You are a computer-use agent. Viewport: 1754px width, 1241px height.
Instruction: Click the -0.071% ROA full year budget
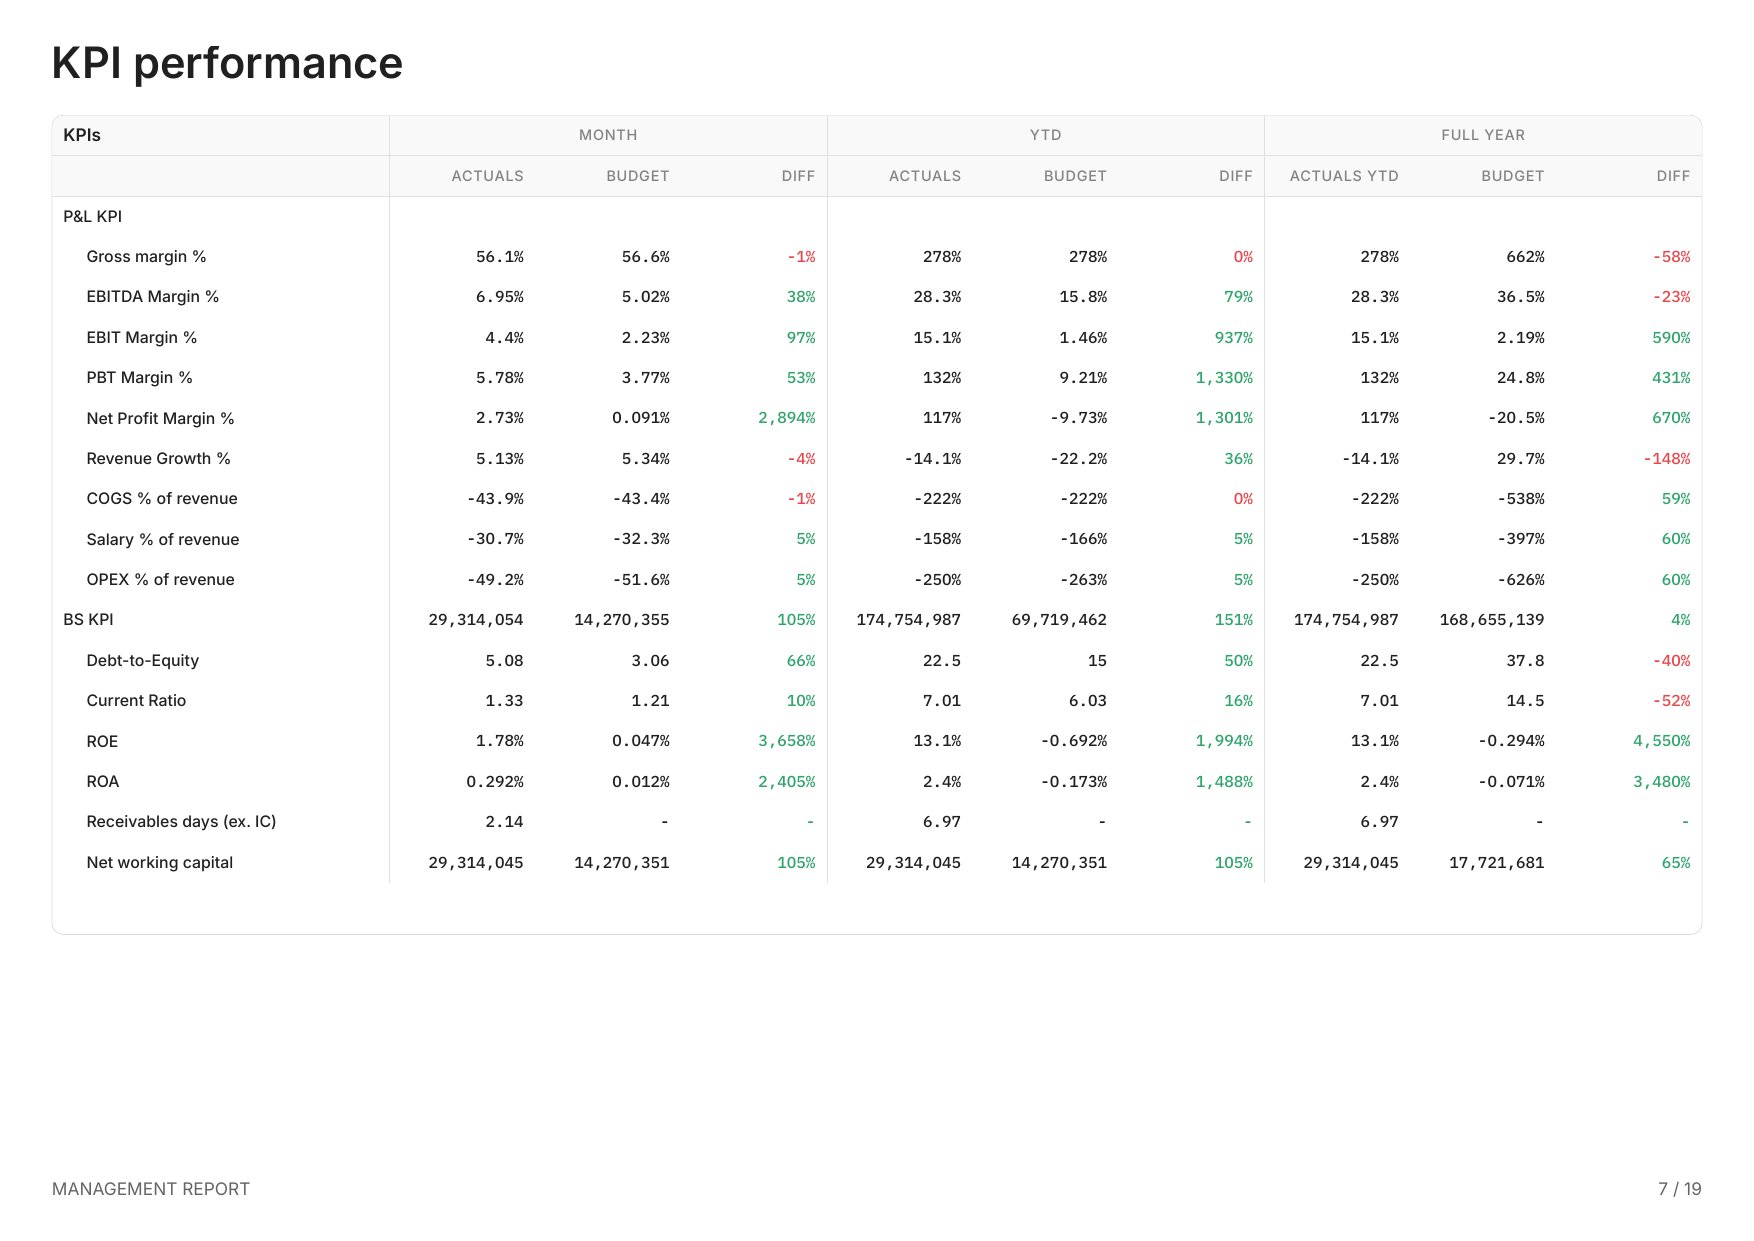tap(1511, 782)
